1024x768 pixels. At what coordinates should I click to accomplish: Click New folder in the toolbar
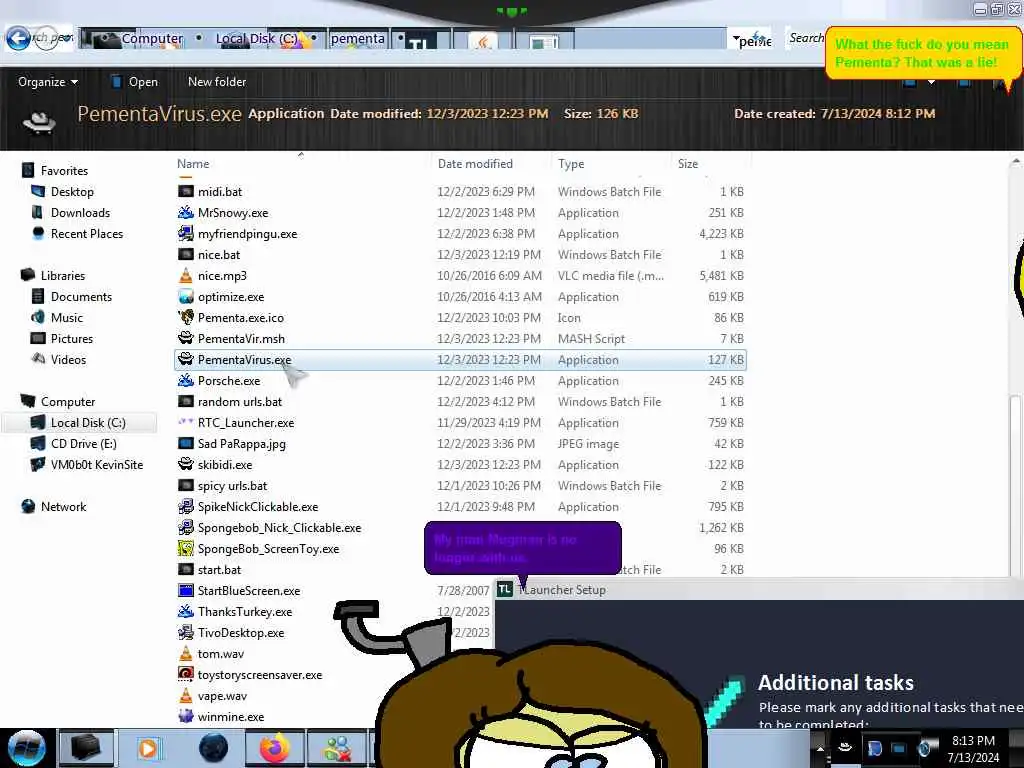(217, 82)
